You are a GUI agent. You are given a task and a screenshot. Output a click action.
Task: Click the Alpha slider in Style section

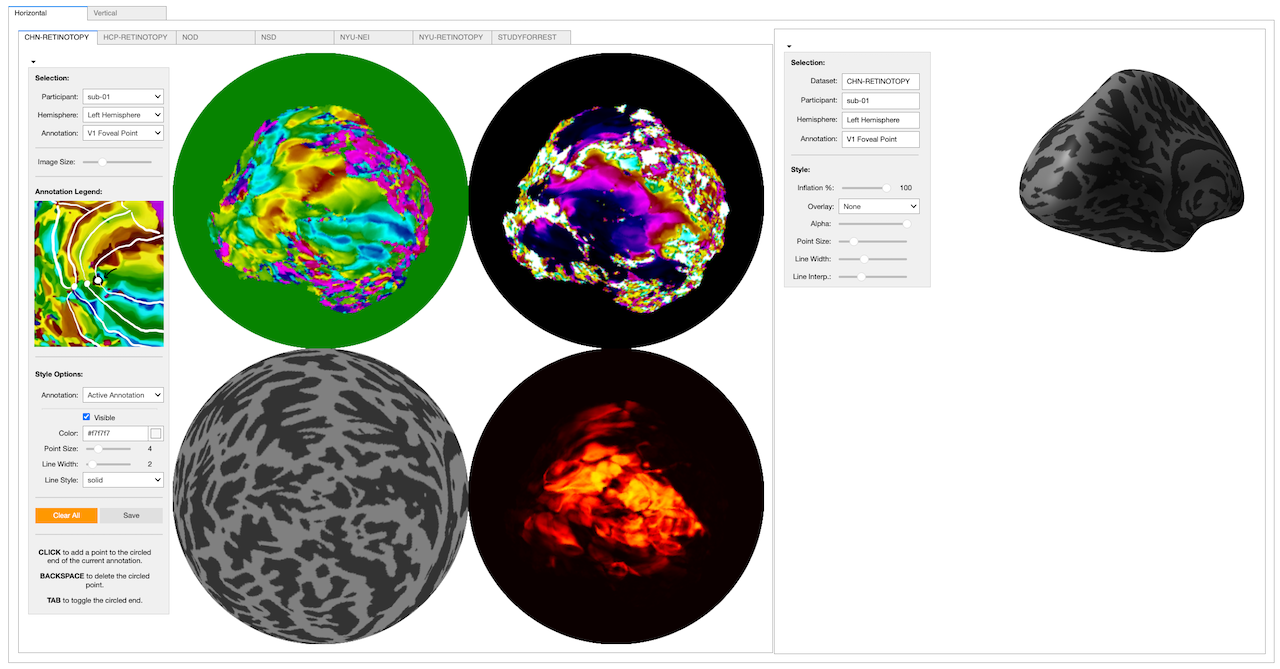(906, 224)
